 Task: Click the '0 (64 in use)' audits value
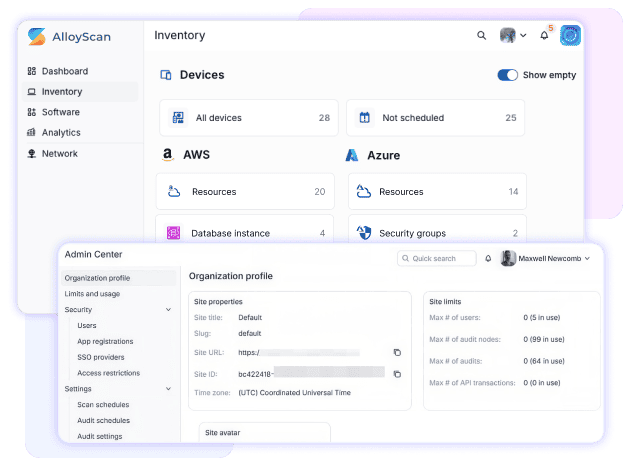[x=544, y=361]
